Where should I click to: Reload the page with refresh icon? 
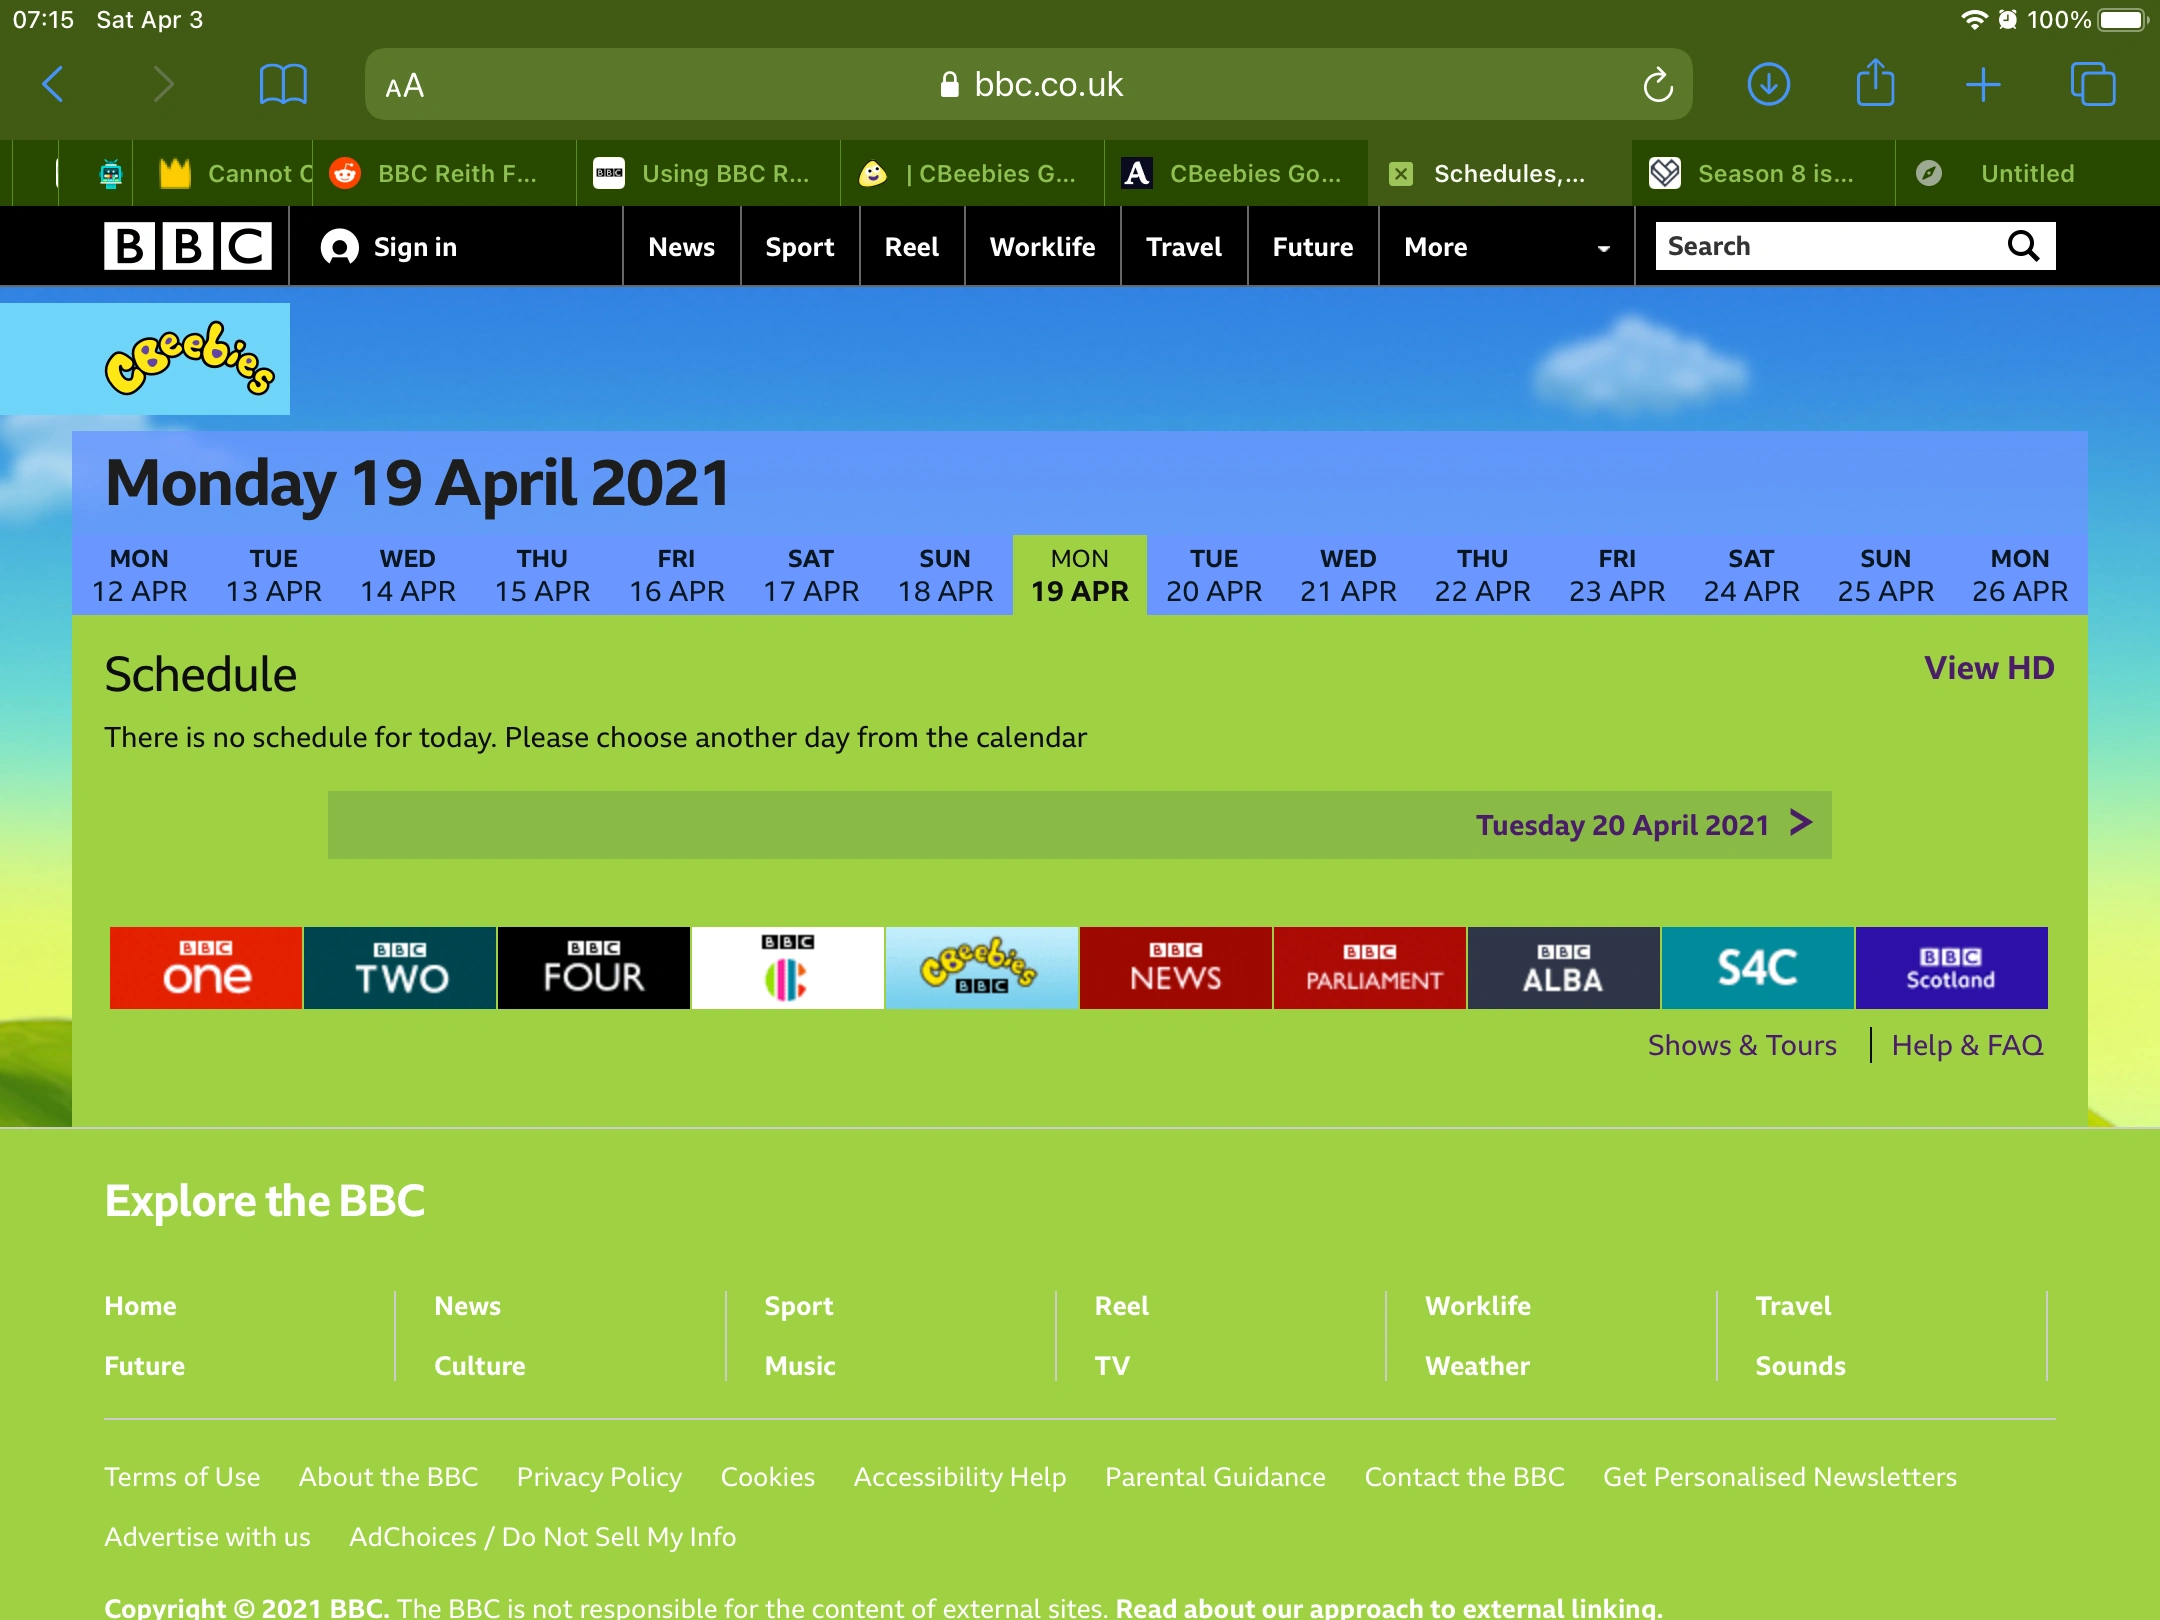(x=1657, y=85)
